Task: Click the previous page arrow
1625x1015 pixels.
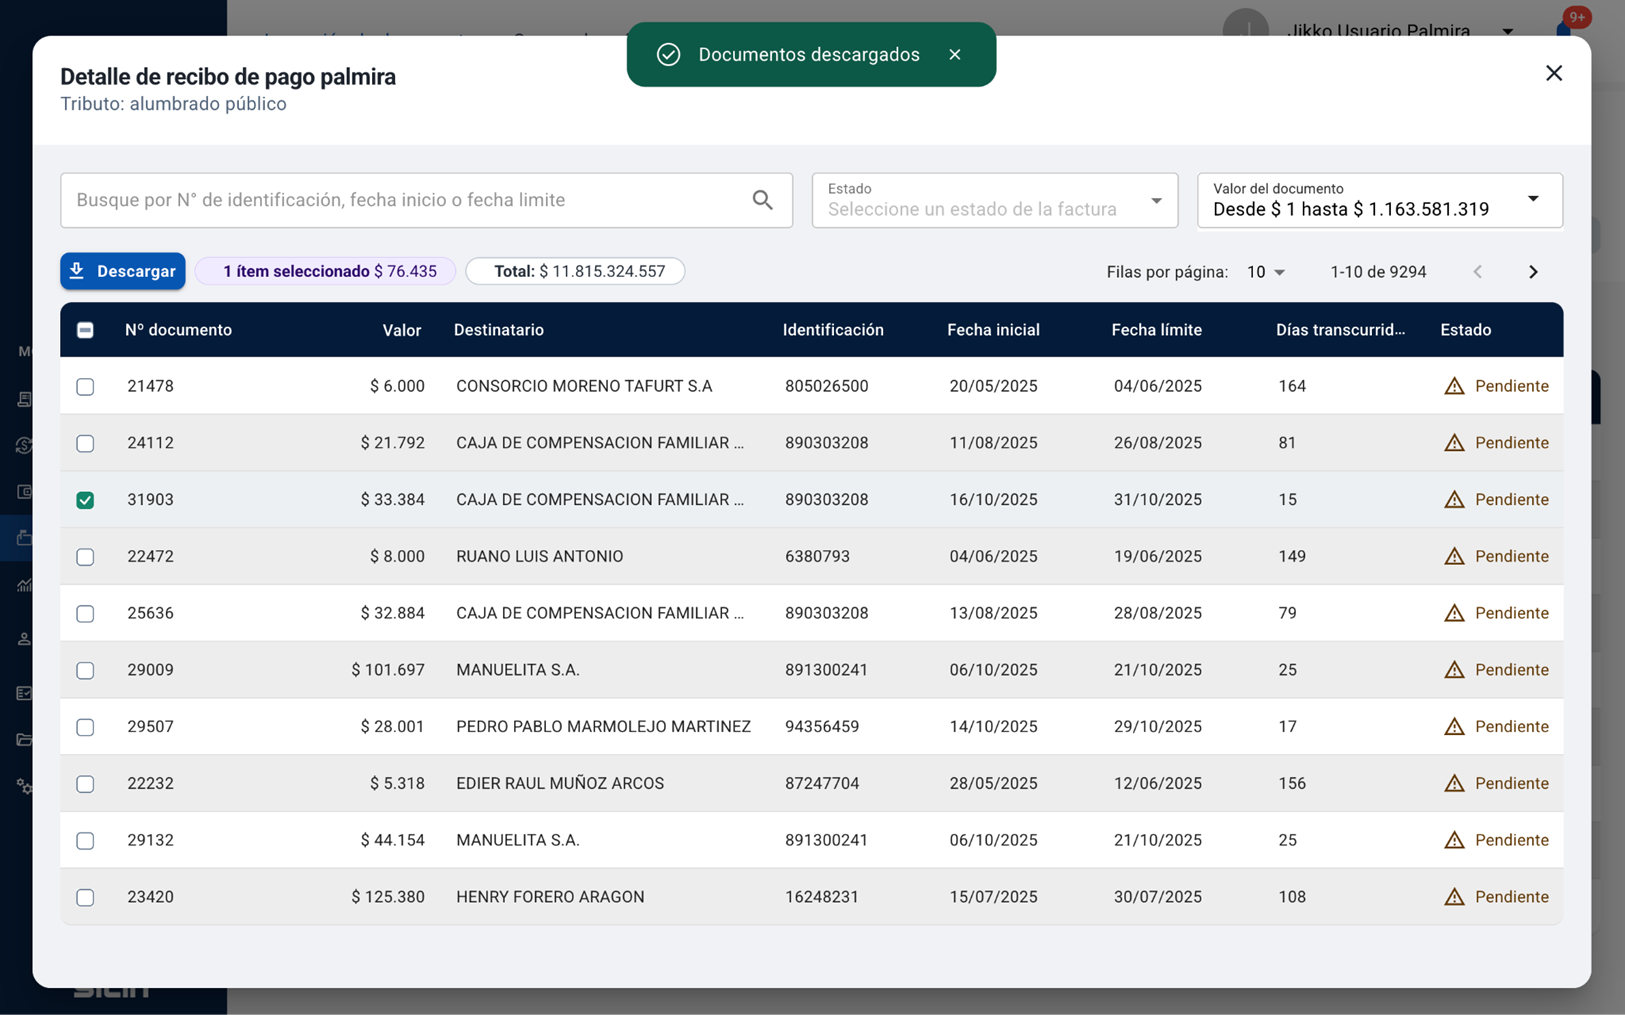Action: tap(1477, 272)
